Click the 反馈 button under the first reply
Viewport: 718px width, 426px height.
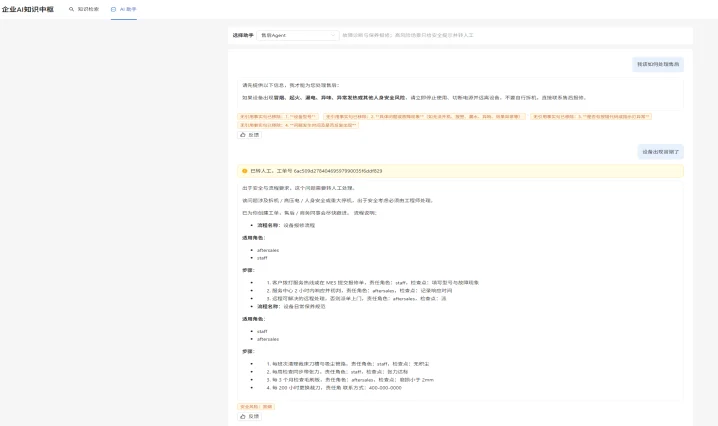[250, 135]
